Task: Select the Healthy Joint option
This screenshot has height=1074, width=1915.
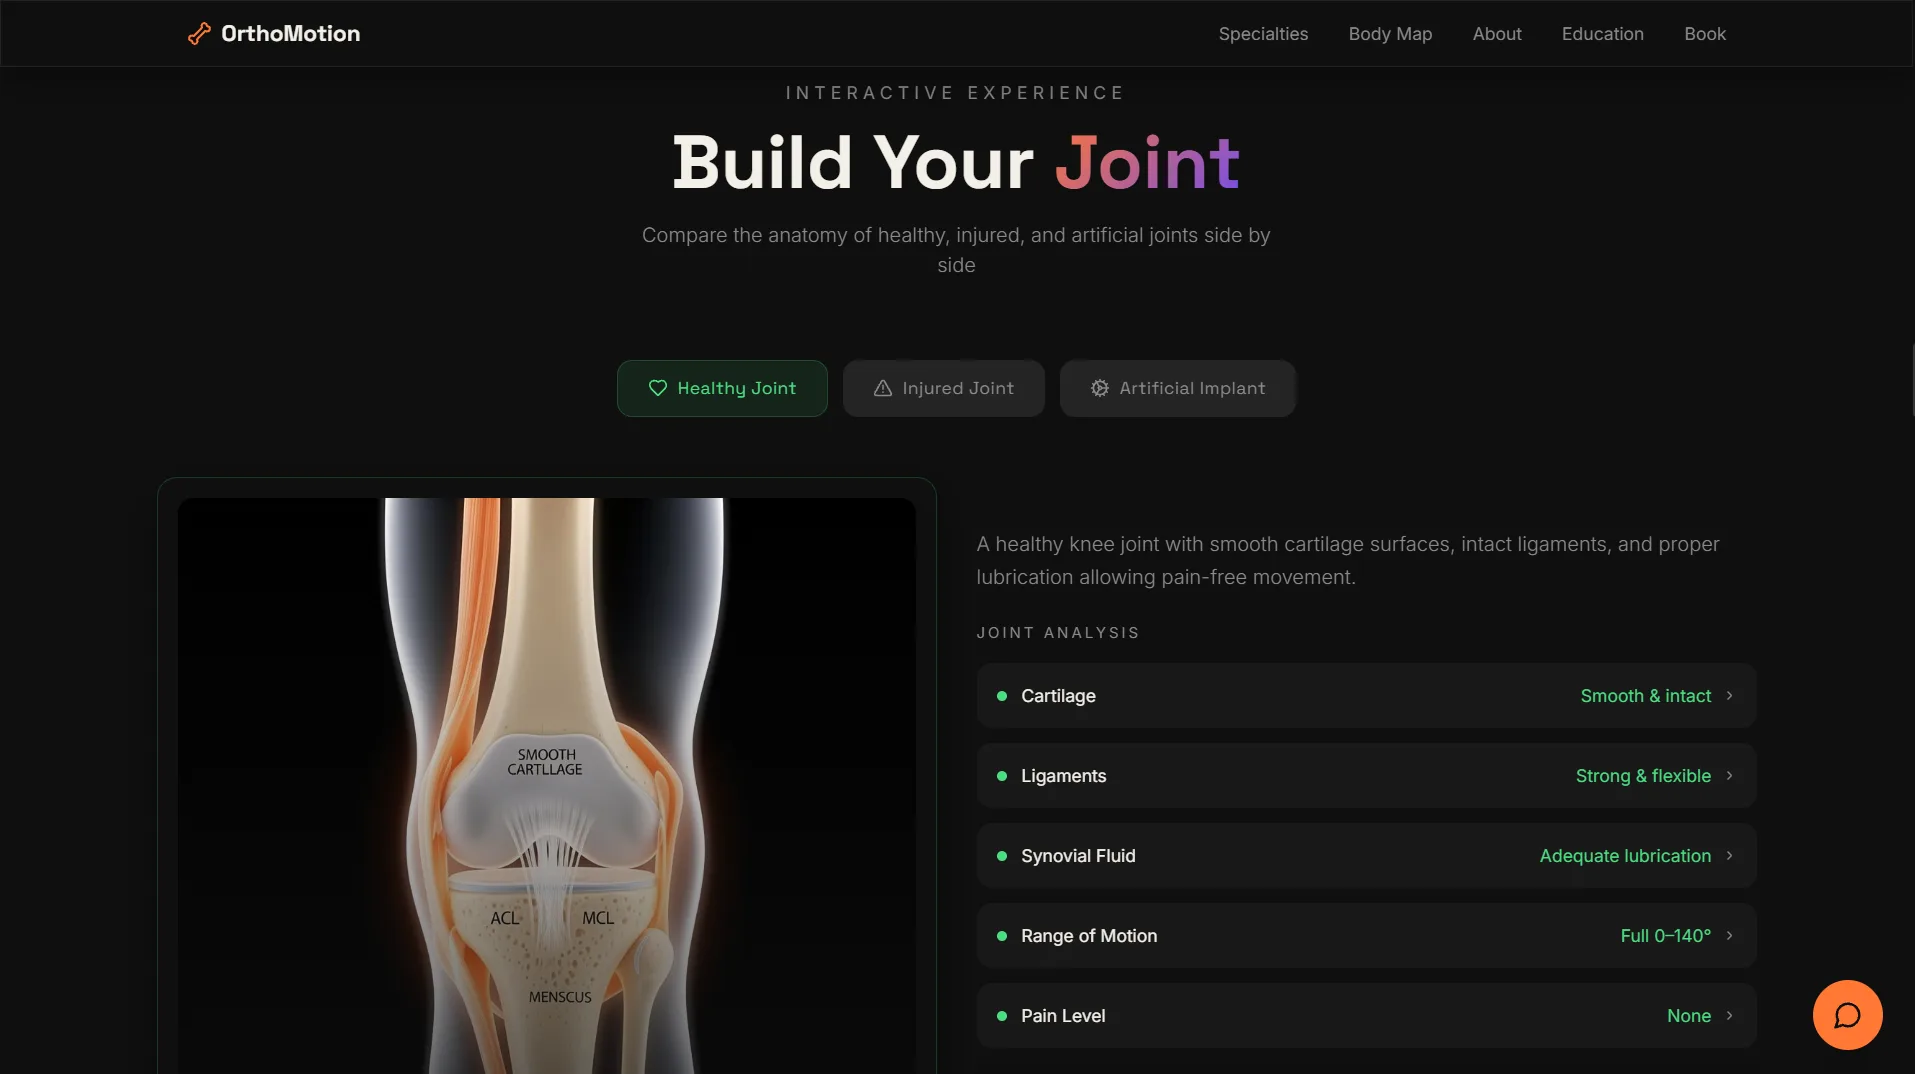Action: point(722,388)
